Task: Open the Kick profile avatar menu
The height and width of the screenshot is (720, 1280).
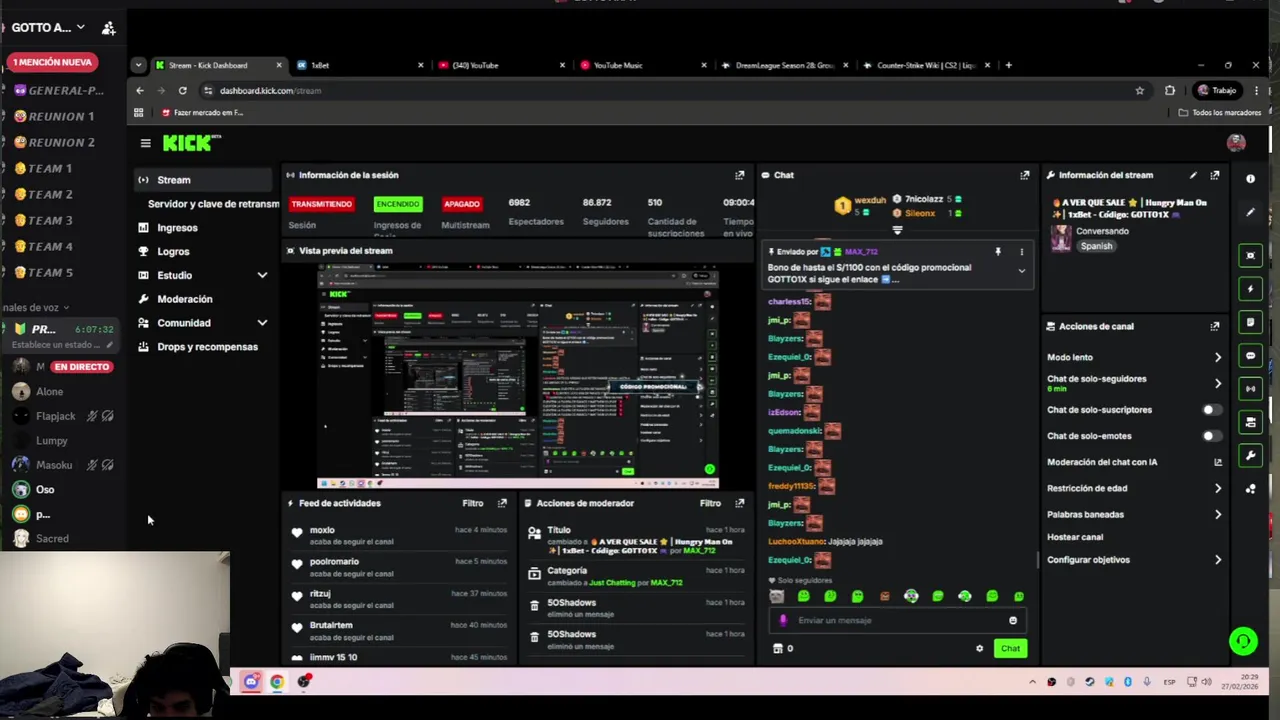Action: coord(1236,143)
